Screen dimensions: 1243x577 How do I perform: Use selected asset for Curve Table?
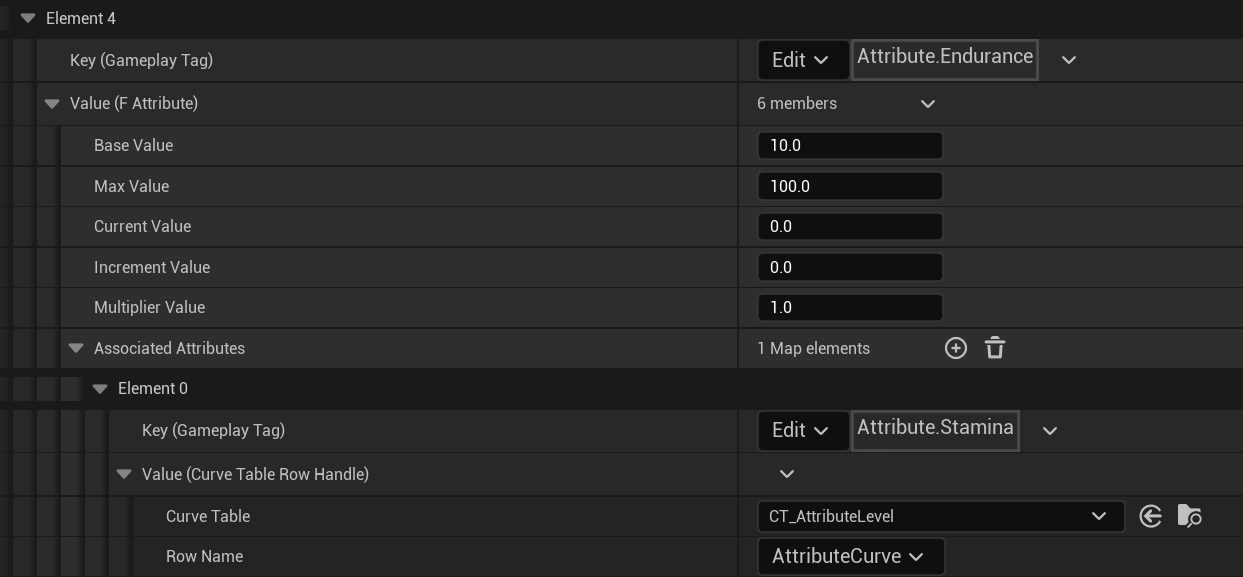click(1151, 516)
